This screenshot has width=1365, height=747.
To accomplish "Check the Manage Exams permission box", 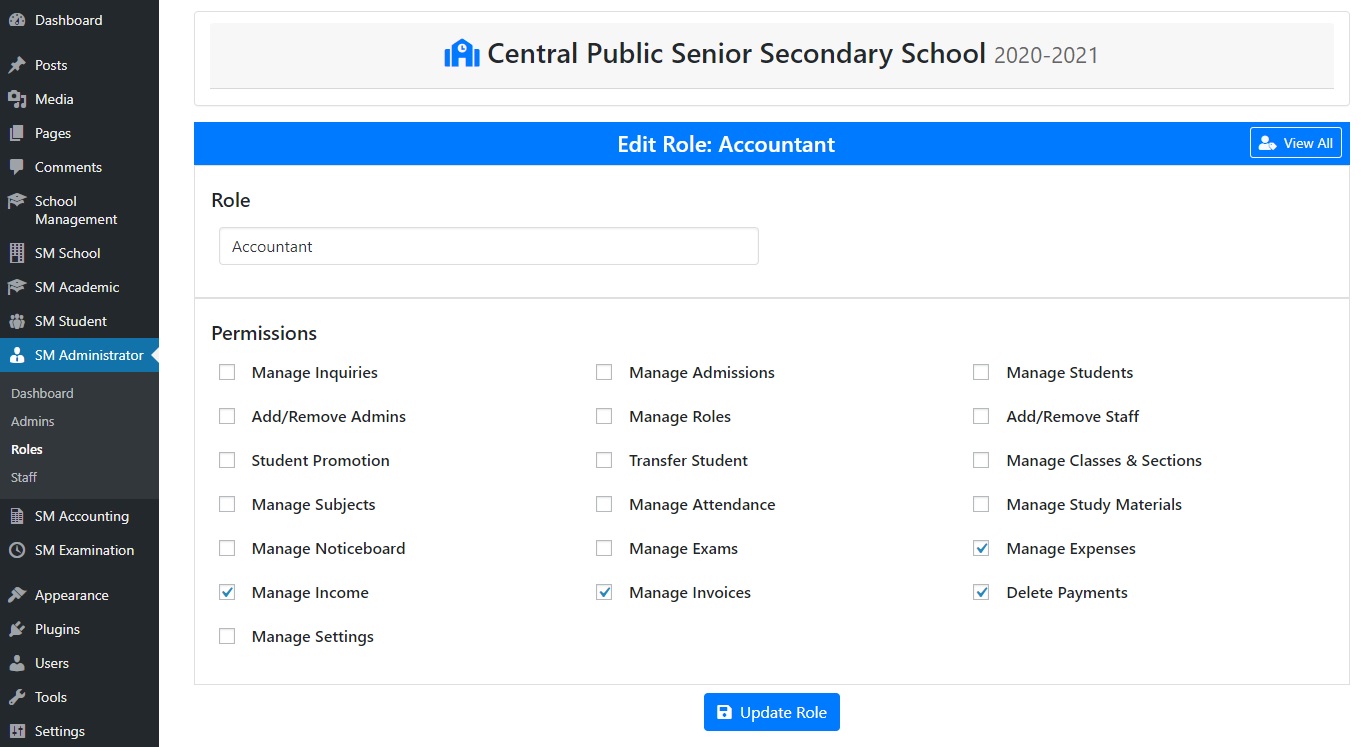I will pyautogui.click(x=604, y=548).
